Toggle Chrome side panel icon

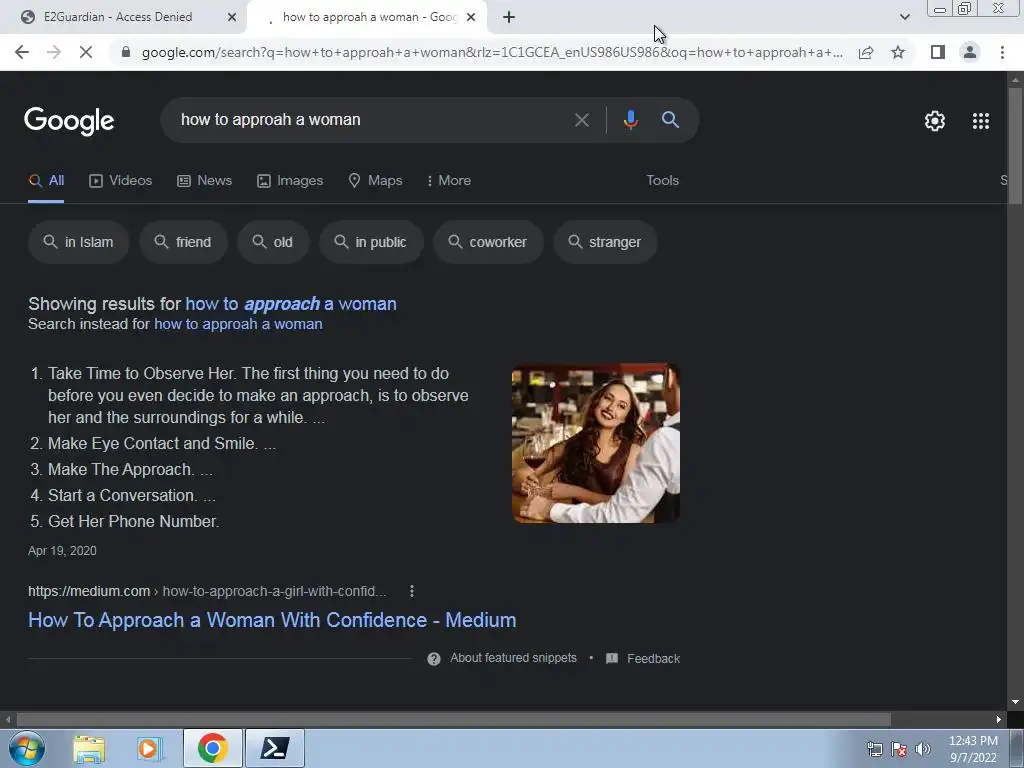938,52
